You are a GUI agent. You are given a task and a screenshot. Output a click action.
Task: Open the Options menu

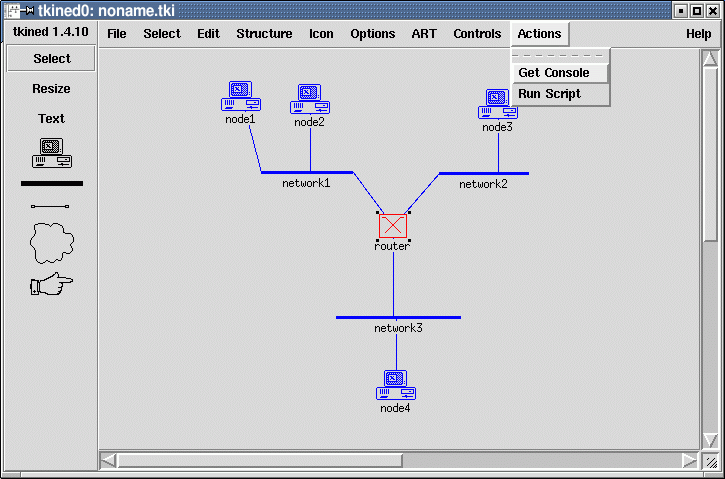click(372, 34)
